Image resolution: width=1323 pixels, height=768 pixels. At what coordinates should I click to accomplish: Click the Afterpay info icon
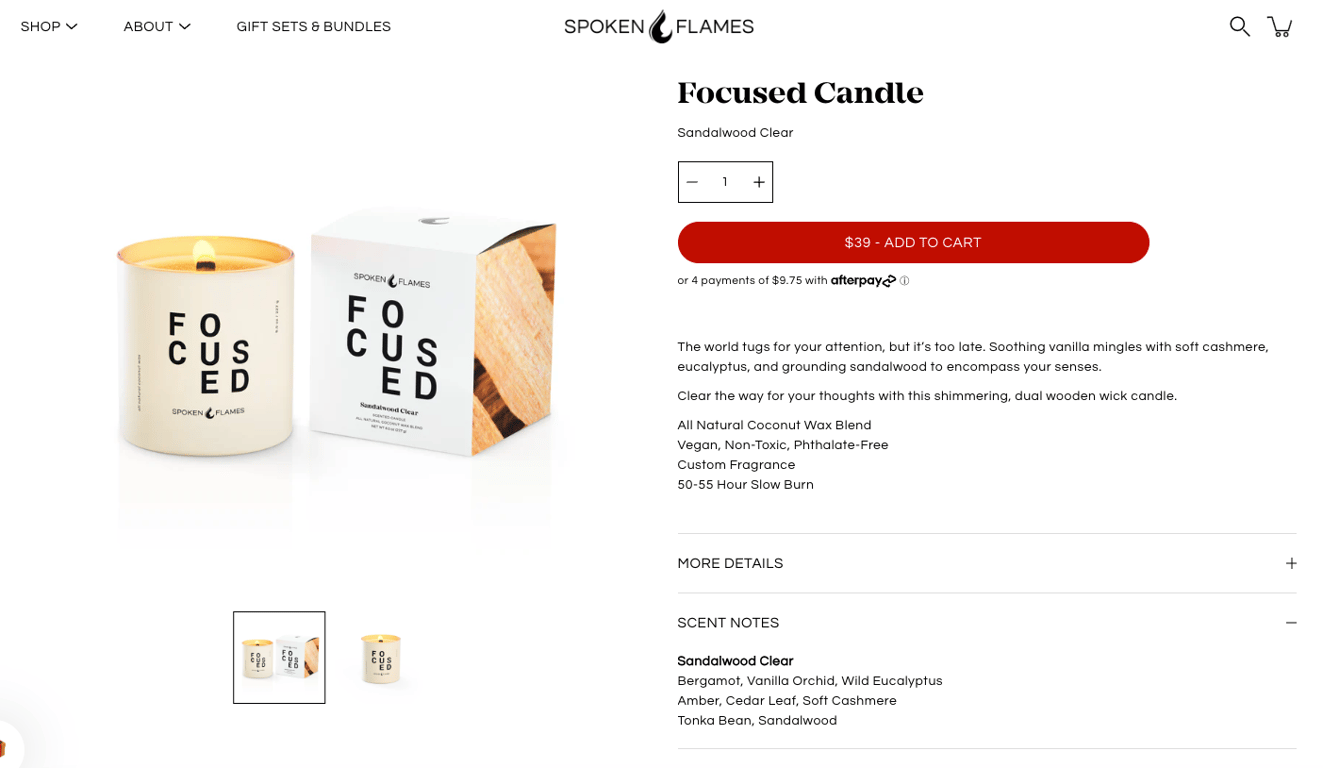tap(904, 280)
